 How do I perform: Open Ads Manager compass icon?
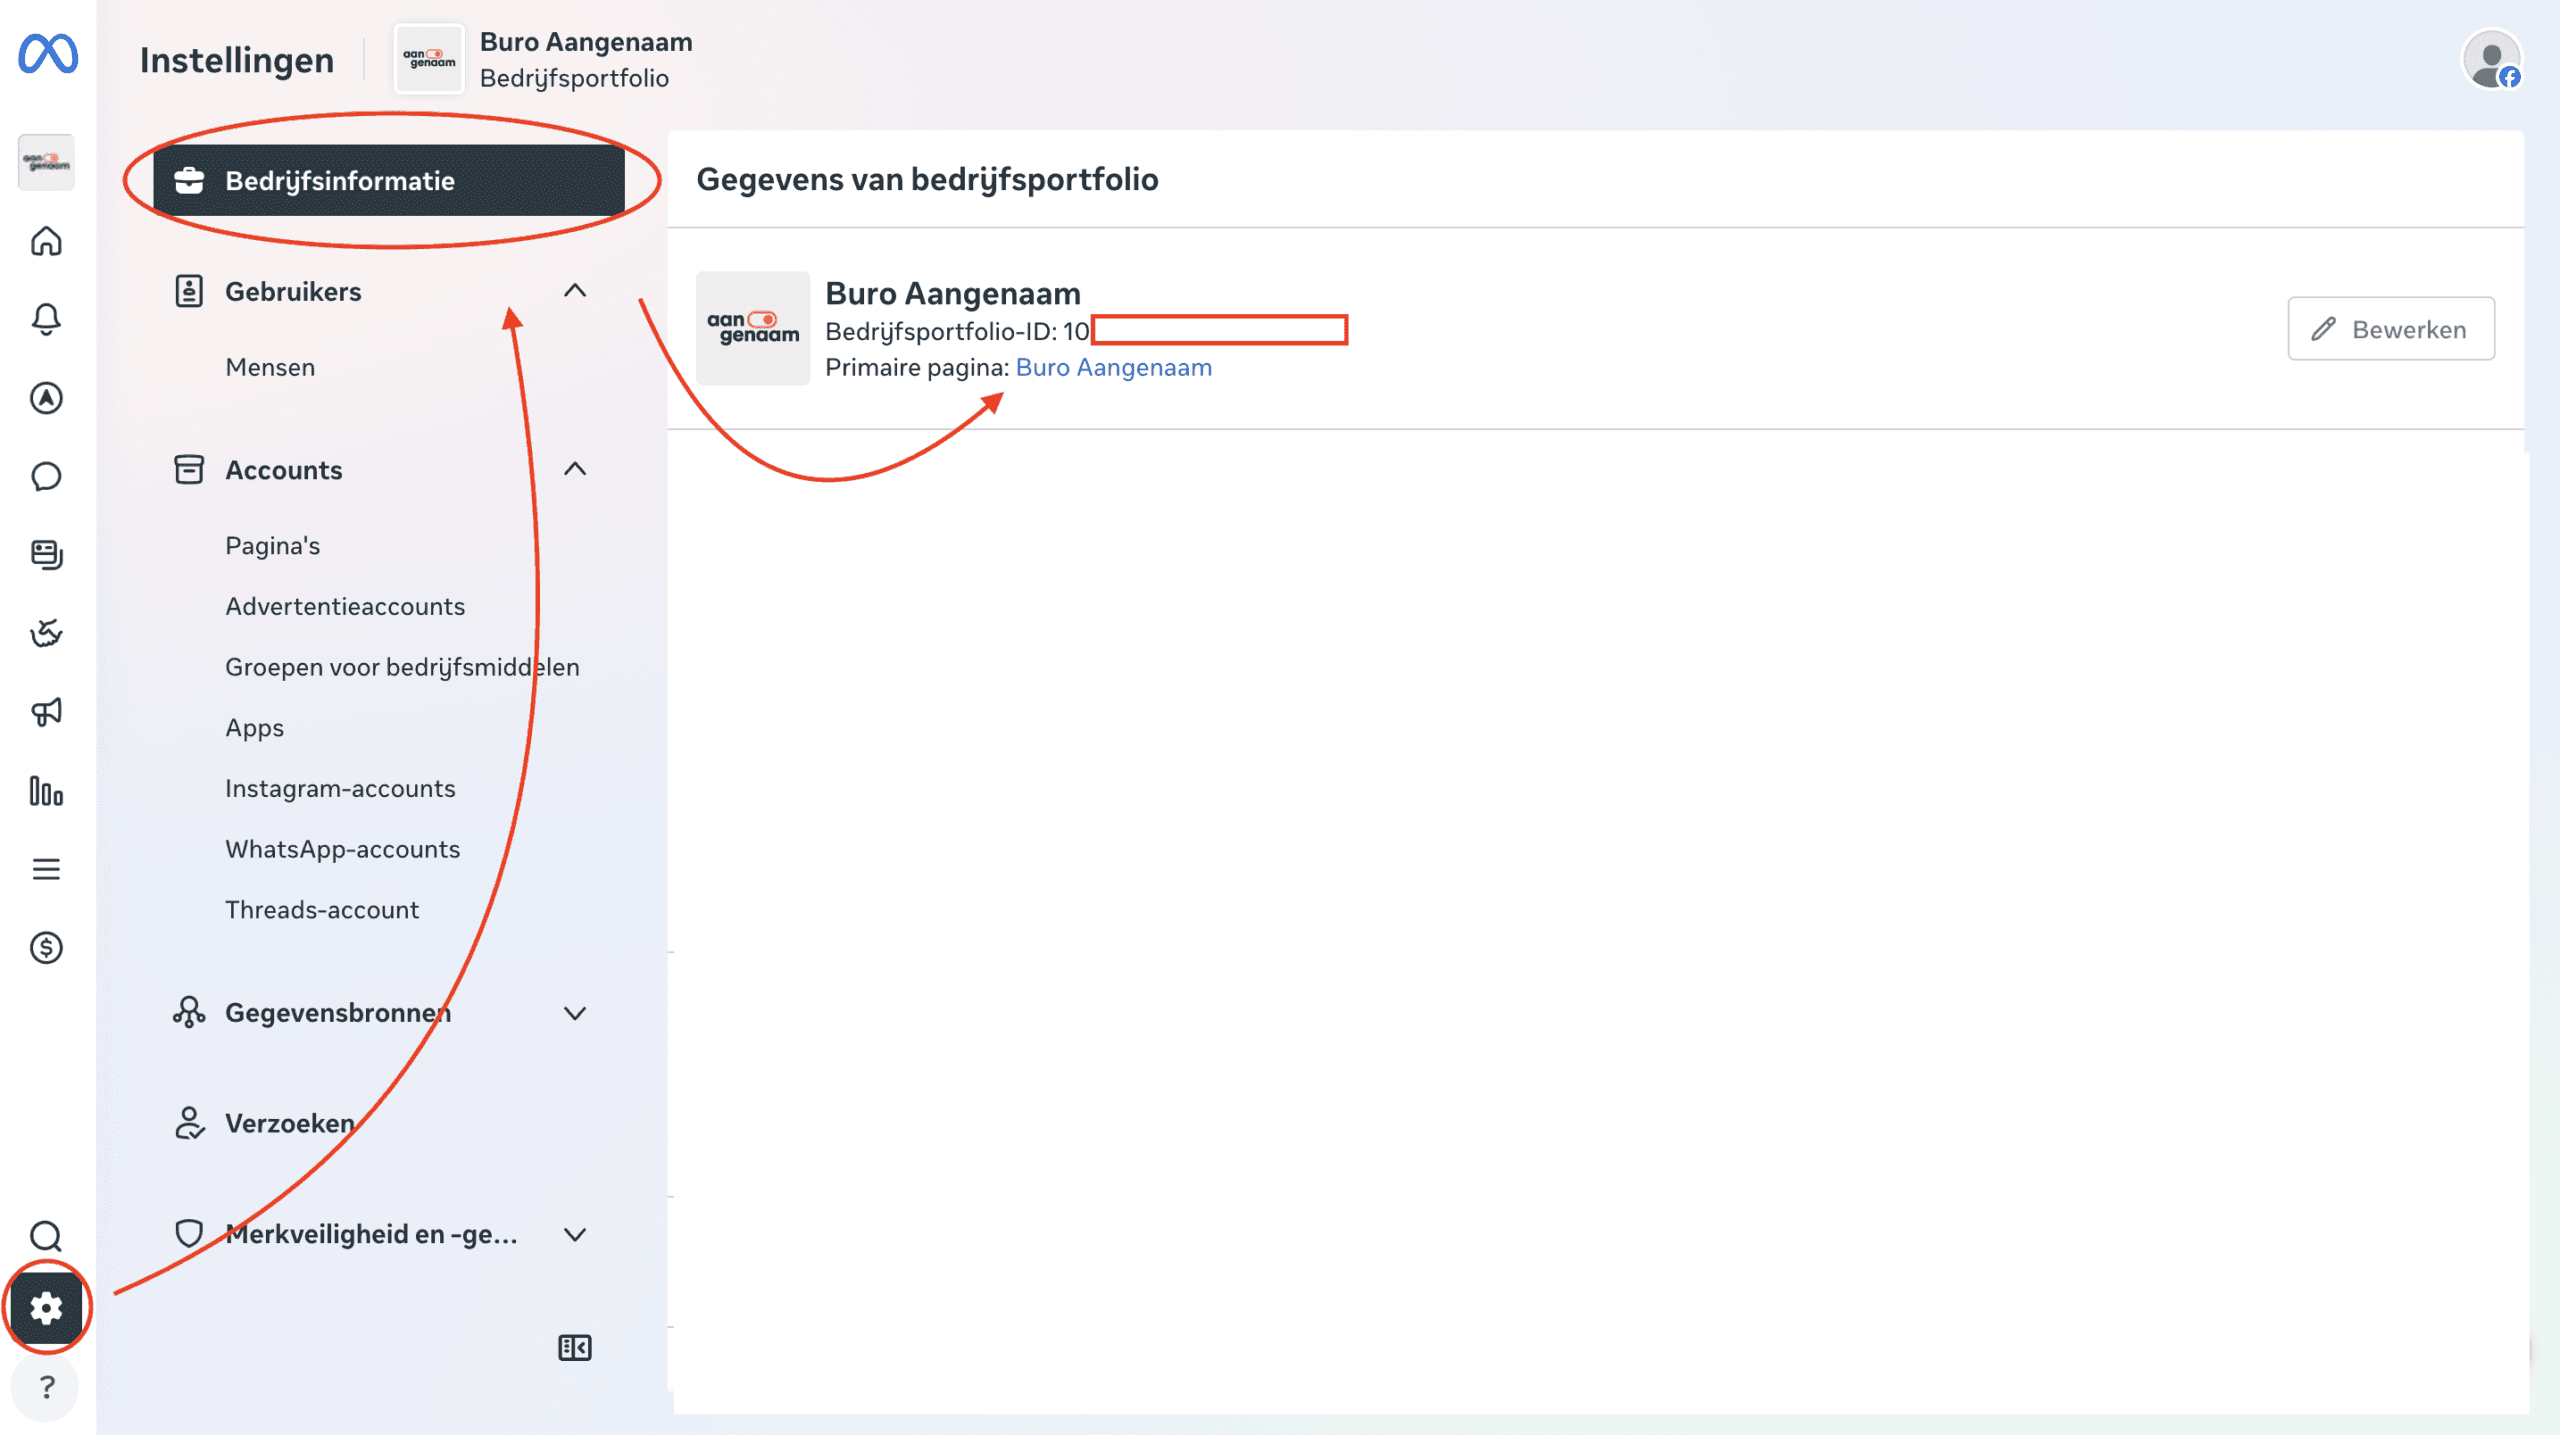[x=46, y=398]
